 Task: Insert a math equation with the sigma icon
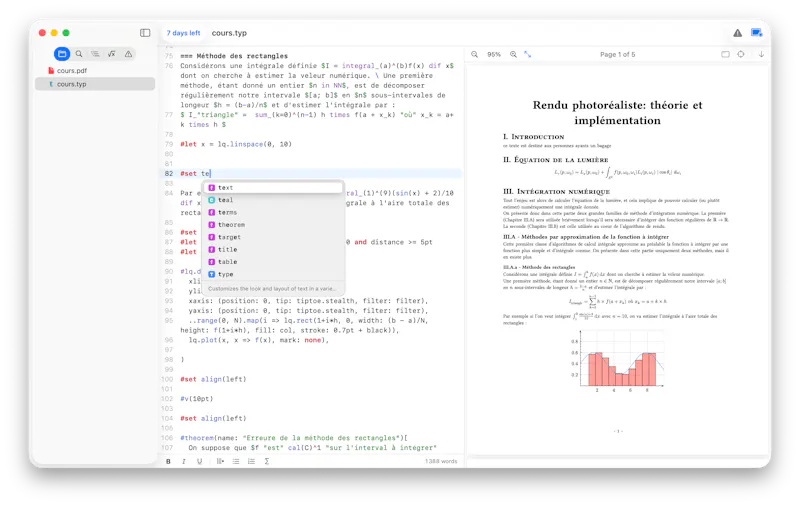pos(267,461)
